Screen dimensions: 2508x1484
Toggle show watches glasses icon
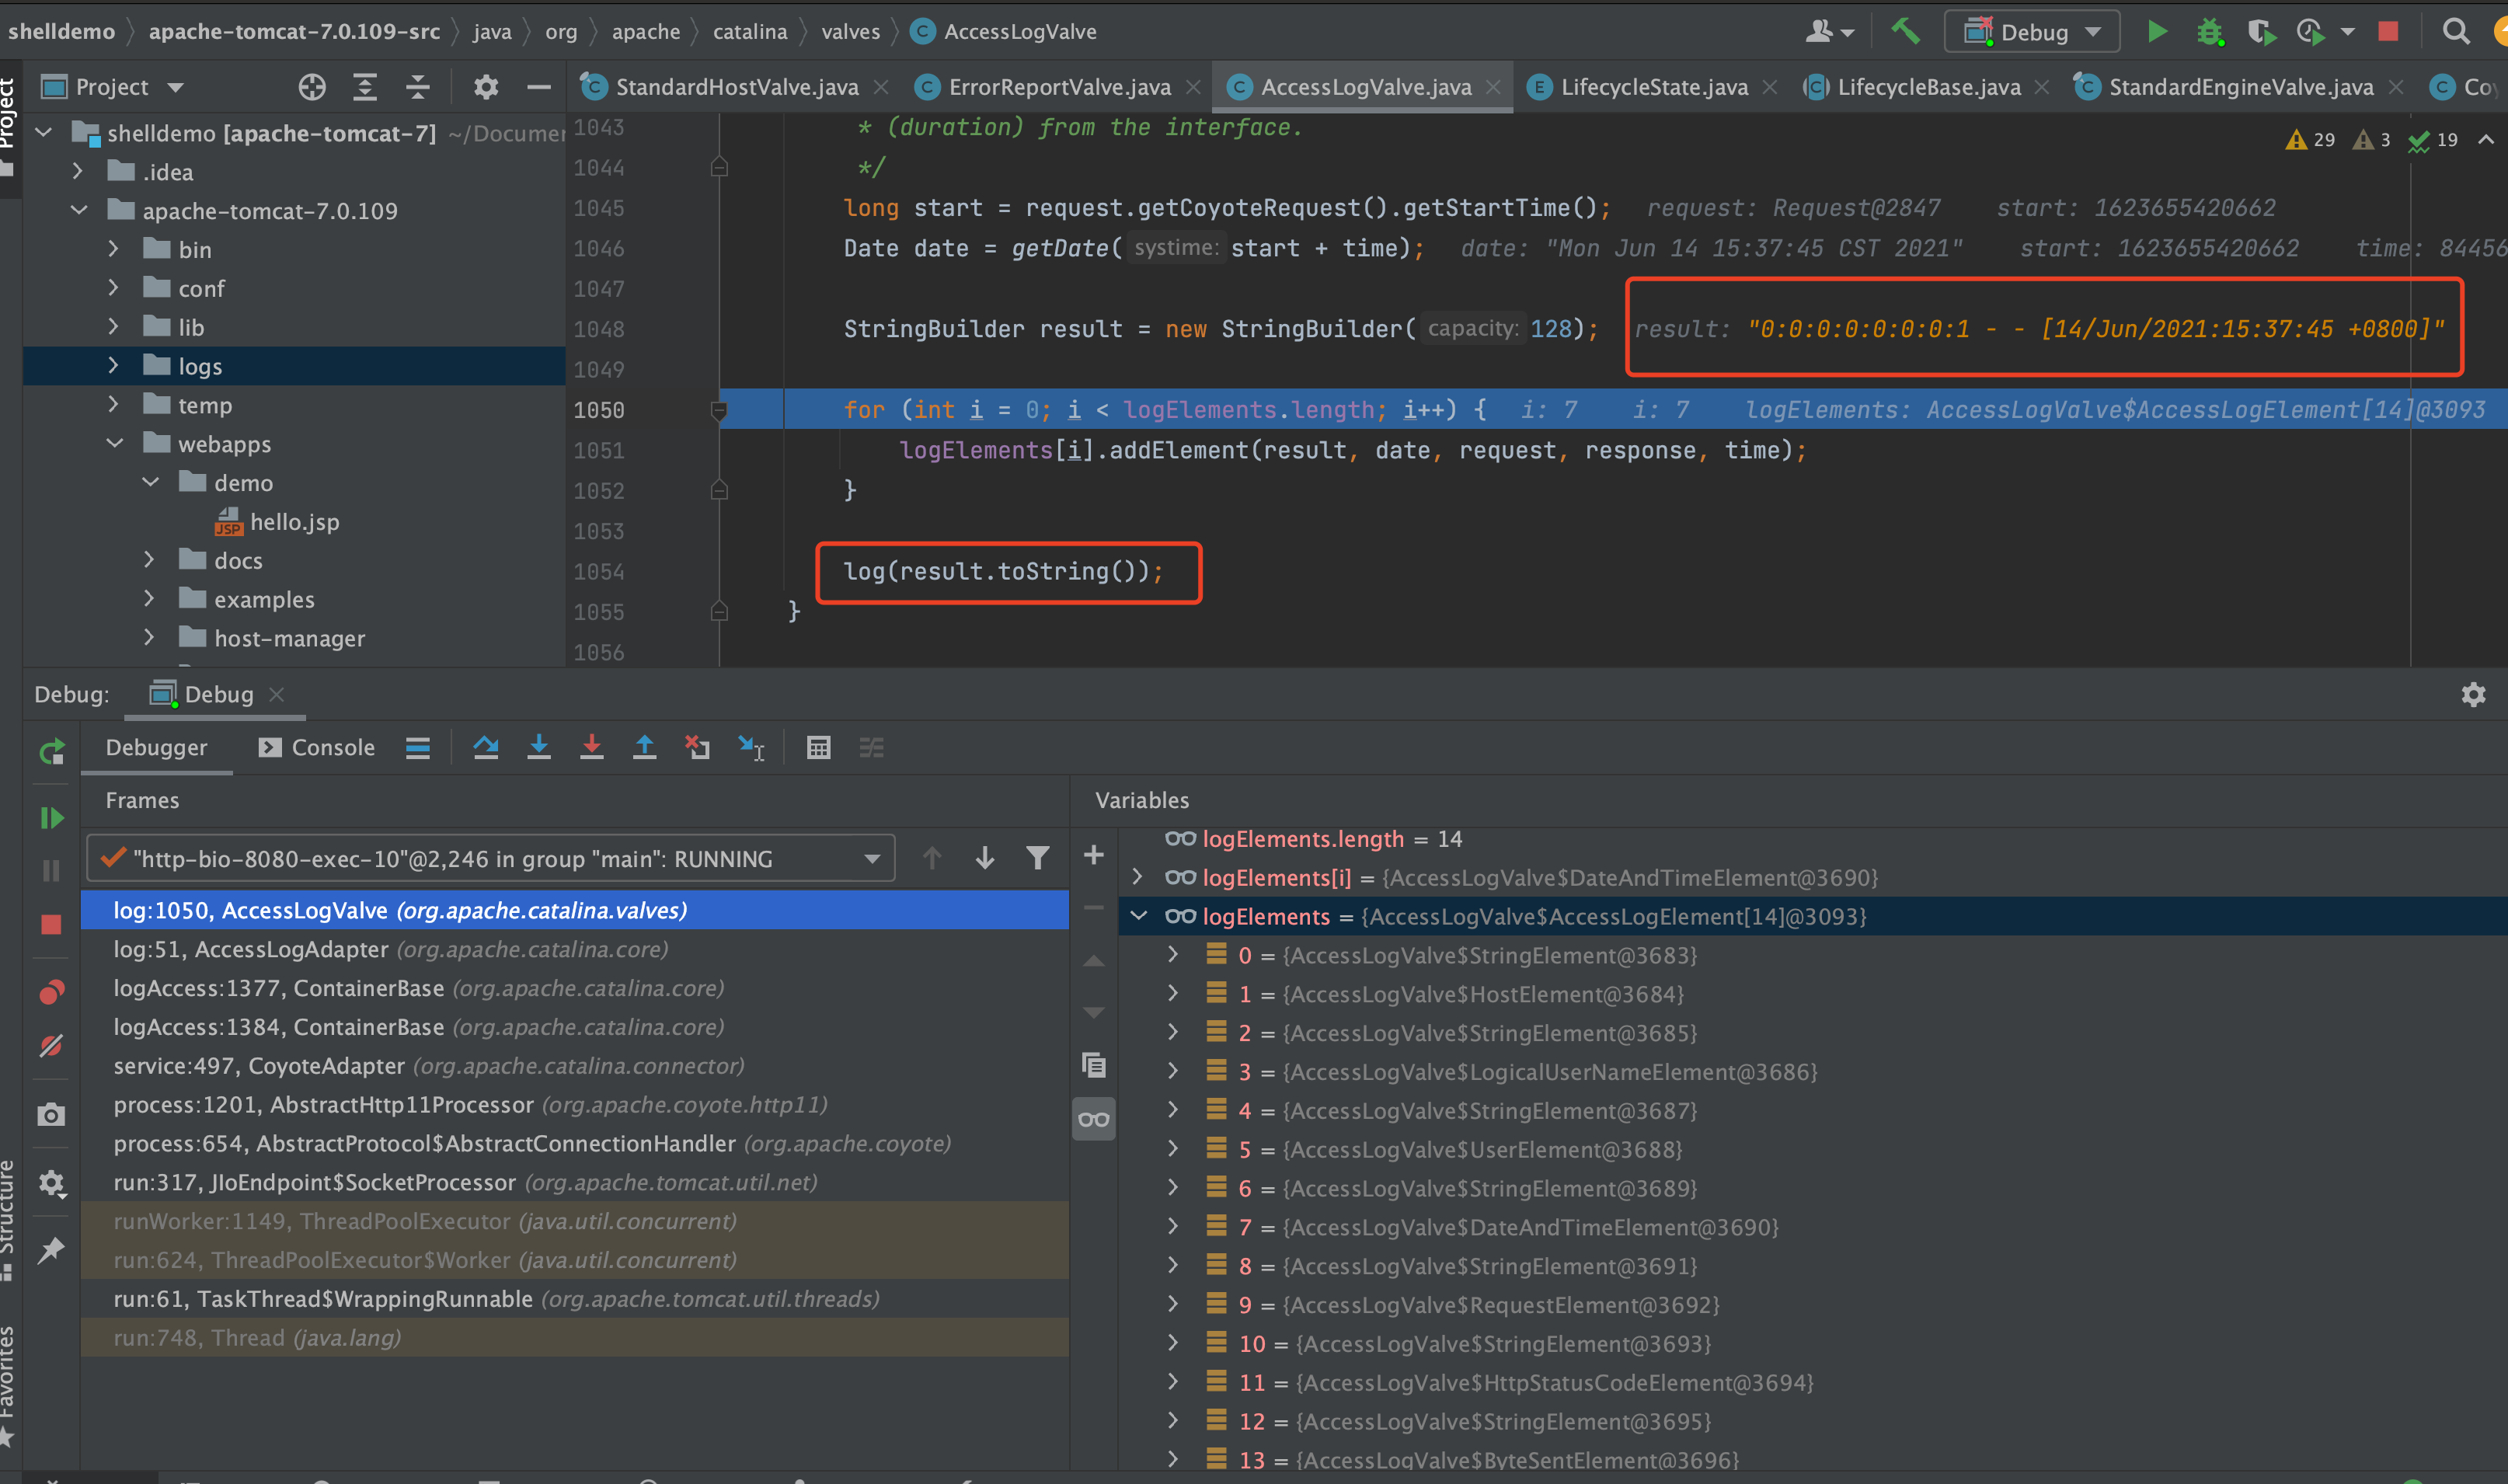pos(1094,1119)
